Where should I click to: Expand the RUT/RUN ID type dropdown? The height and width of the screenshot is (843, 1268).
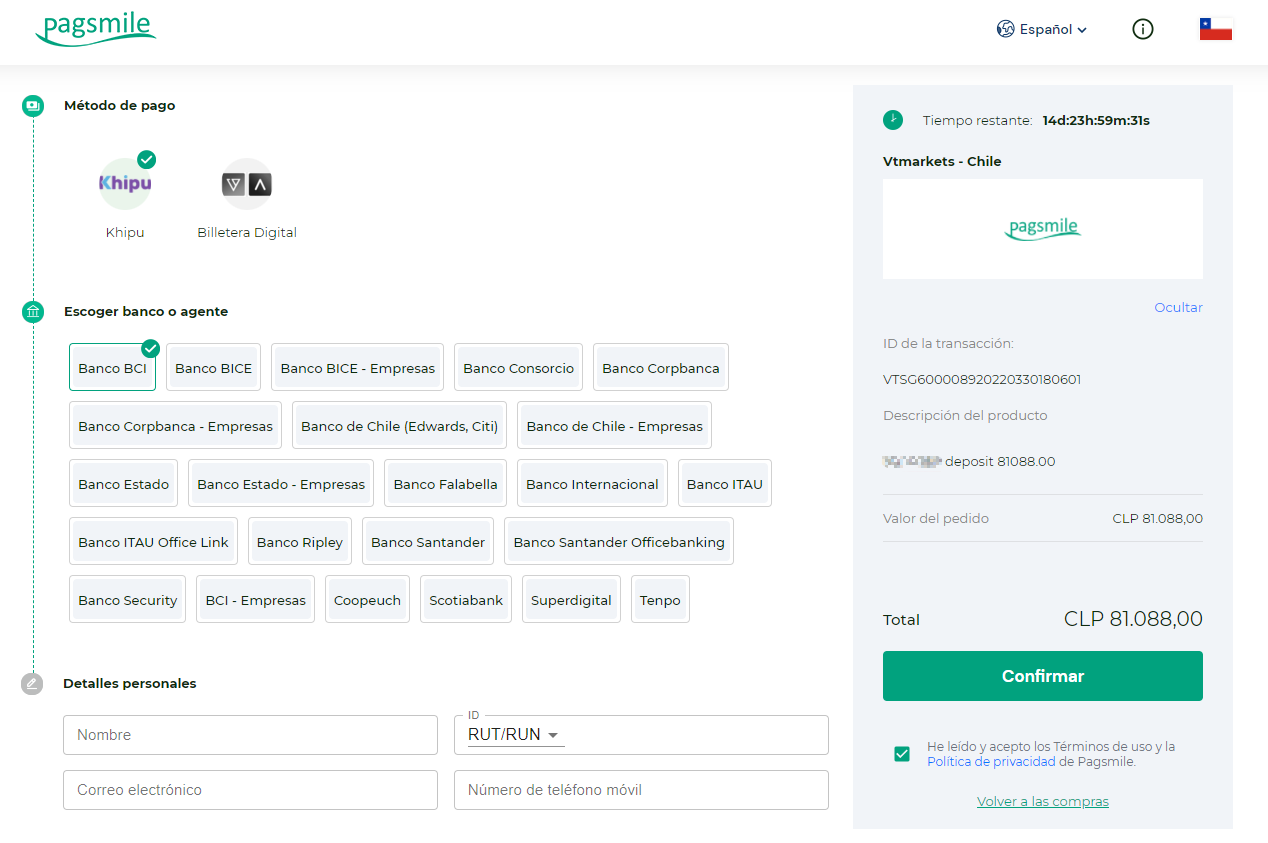[x=515, y=735]
